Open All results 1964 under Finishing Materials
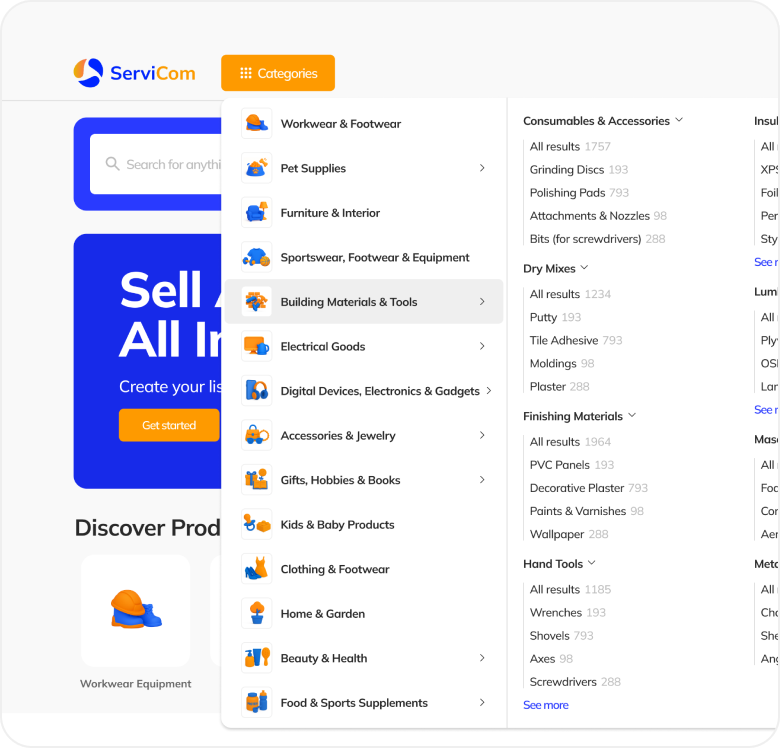Image resolution: width=780 pixels, height=748 pixels. [570, 442]
